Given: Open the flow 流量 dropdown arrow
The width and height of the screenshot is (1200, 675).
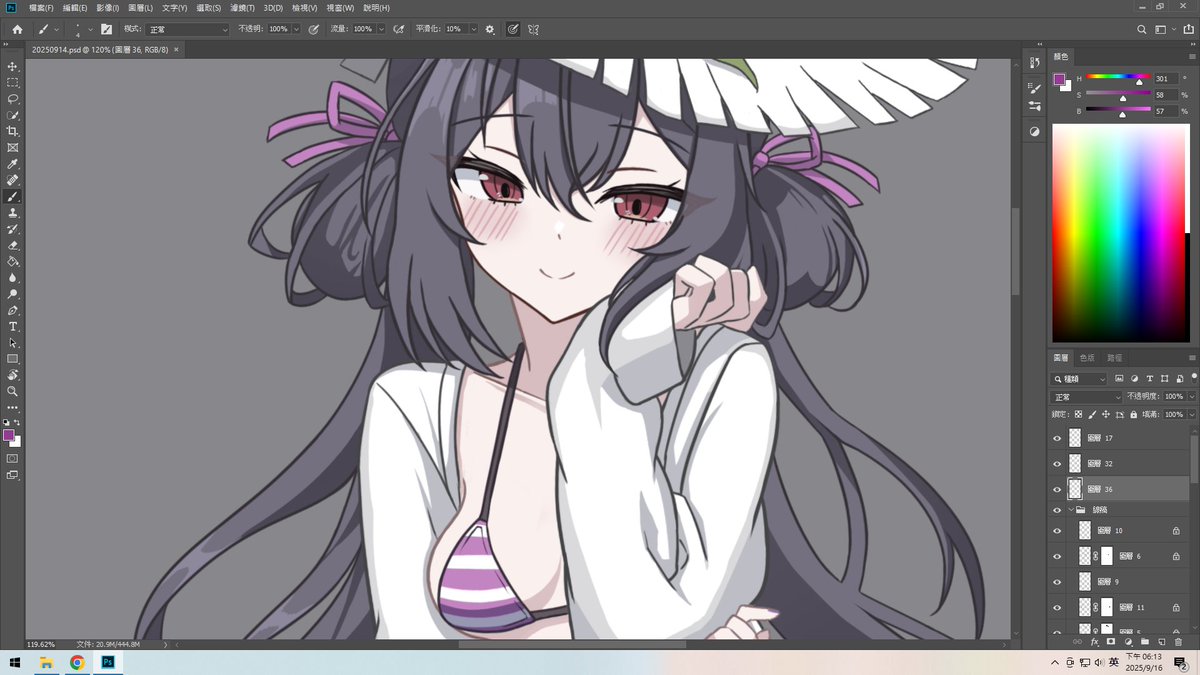Looking at the screenshot, I should [381, 29].
